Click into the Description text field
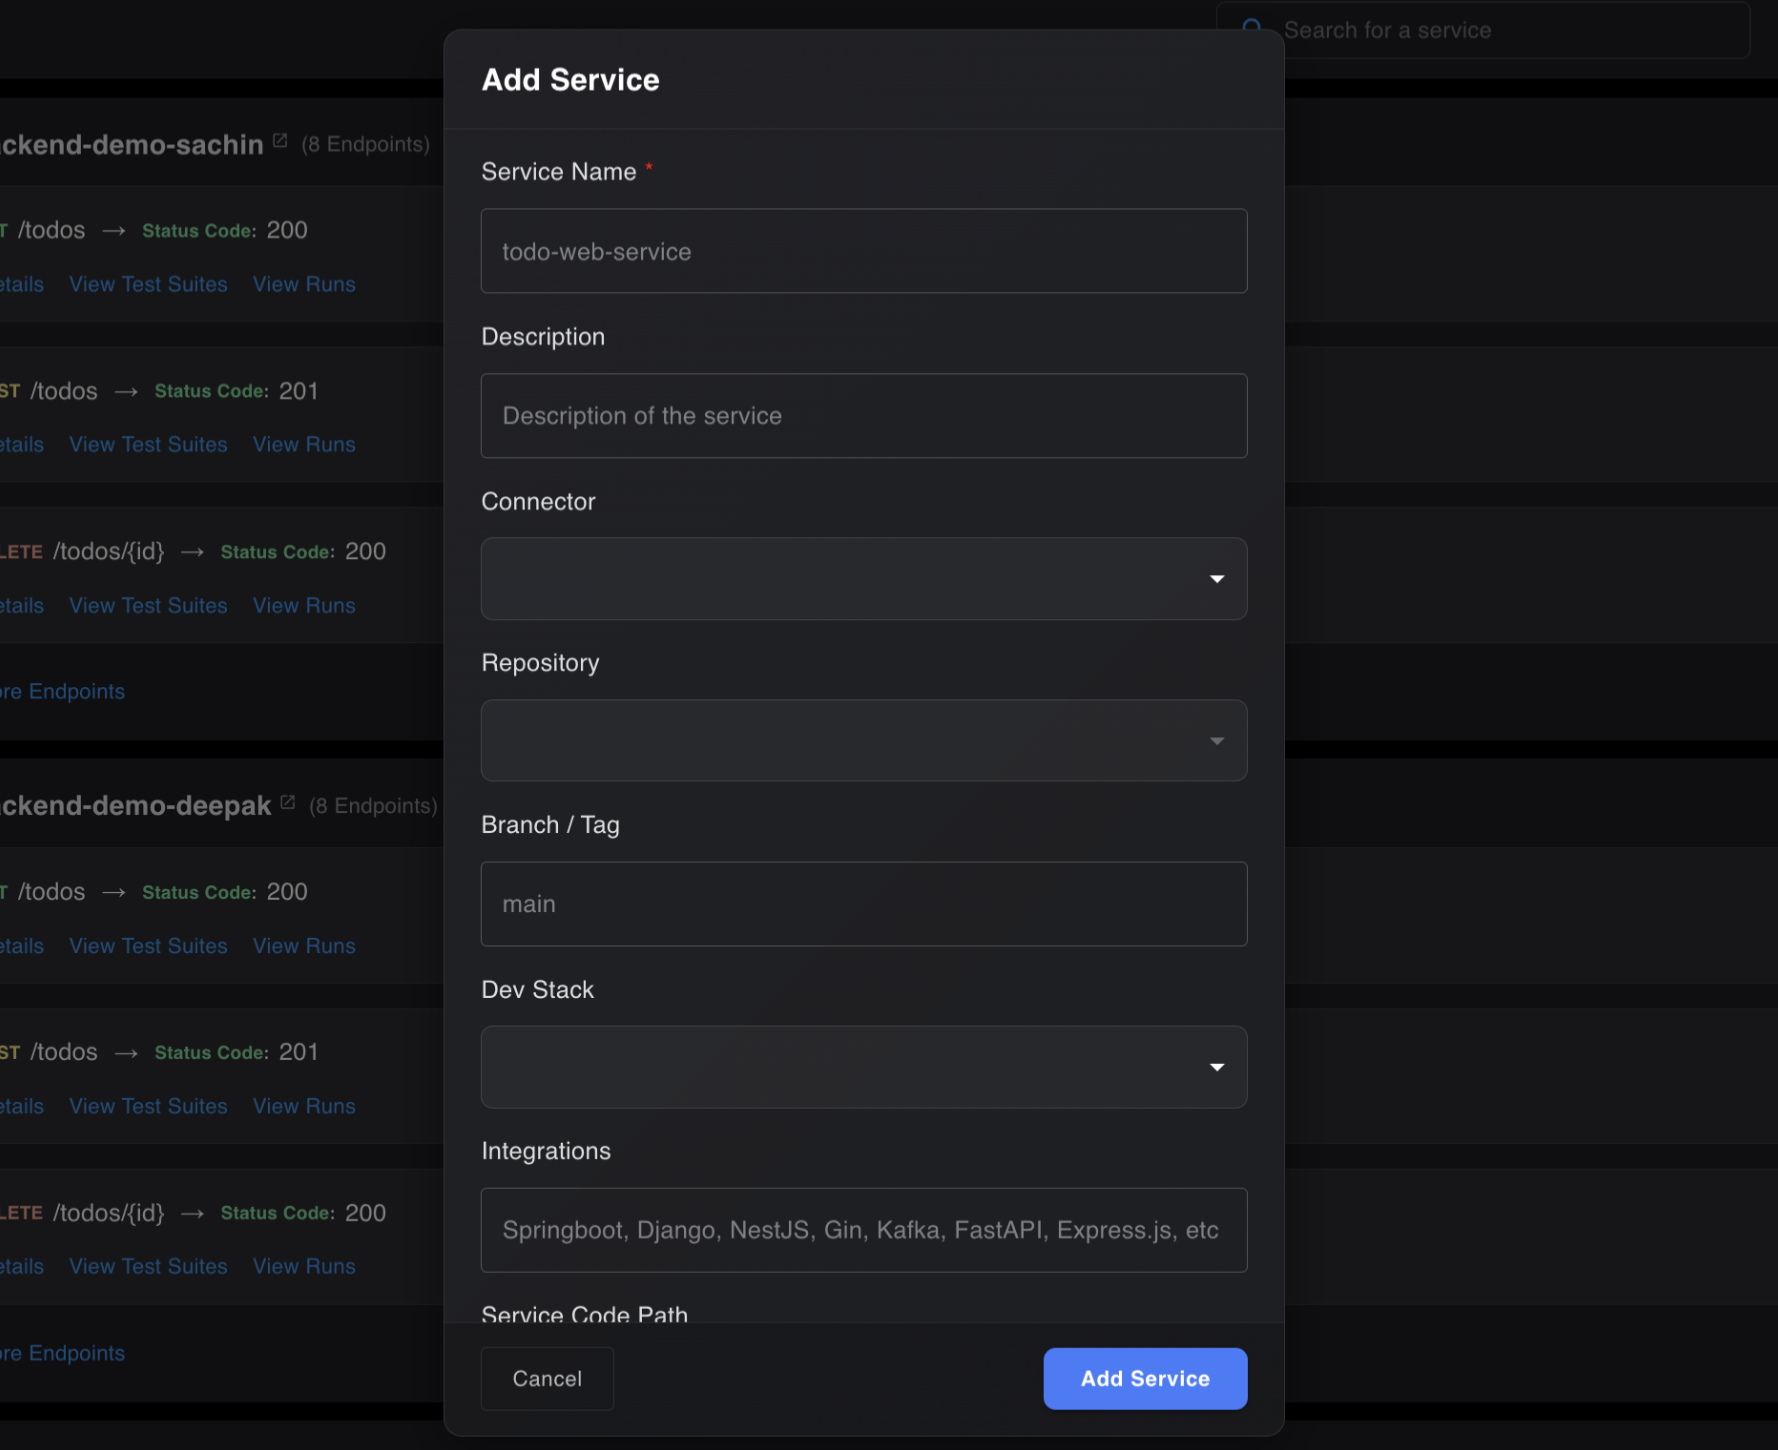Viewport: 1778px width, 1450px height. pos(863,416)
